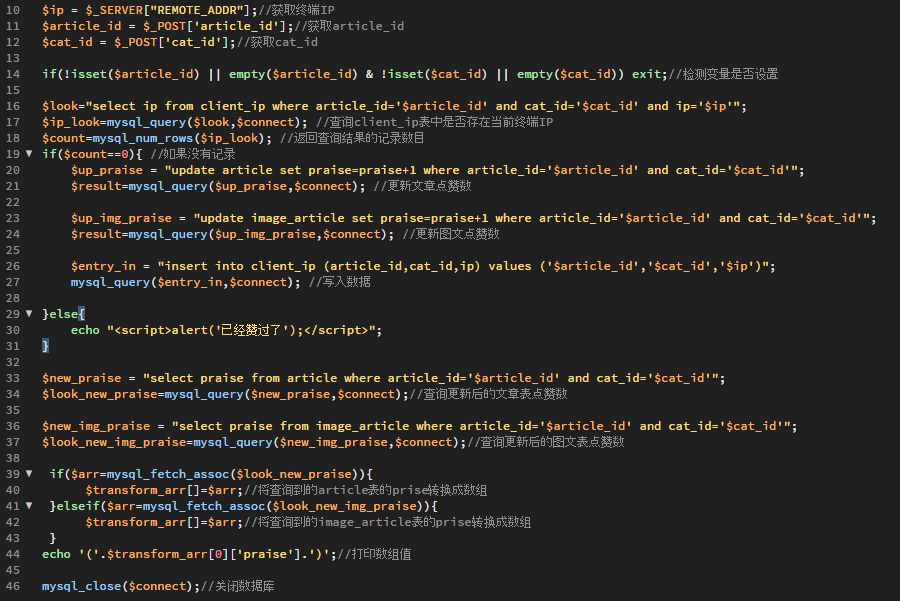Collapse the fold triangle at line 39
Screen dimensions: 900x601
[29, 474]
